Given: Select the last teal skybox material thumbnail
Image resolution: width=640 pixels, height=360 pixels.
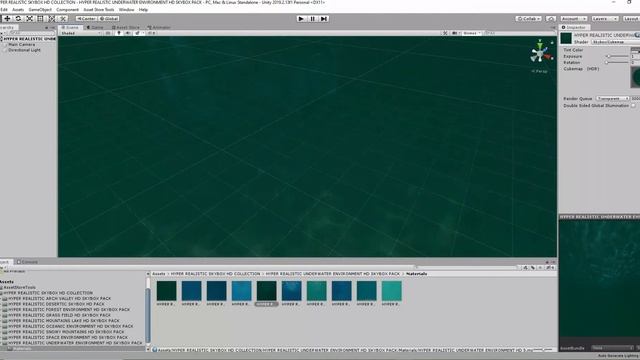Looking at the screenshot, I should (391, 291).
